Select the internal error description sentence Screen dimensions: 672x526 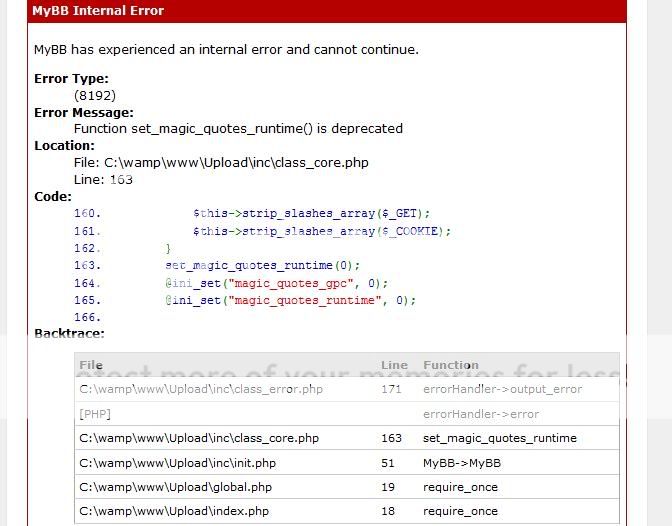(x=226, y=50)
